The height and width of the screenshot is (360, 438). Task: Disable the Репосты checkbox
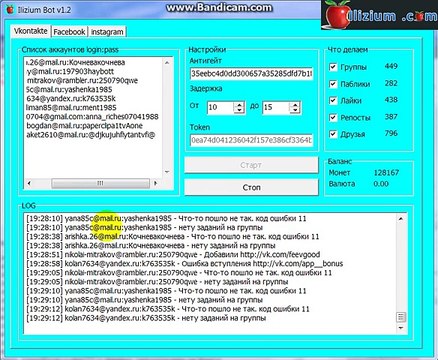pos(333,117)
